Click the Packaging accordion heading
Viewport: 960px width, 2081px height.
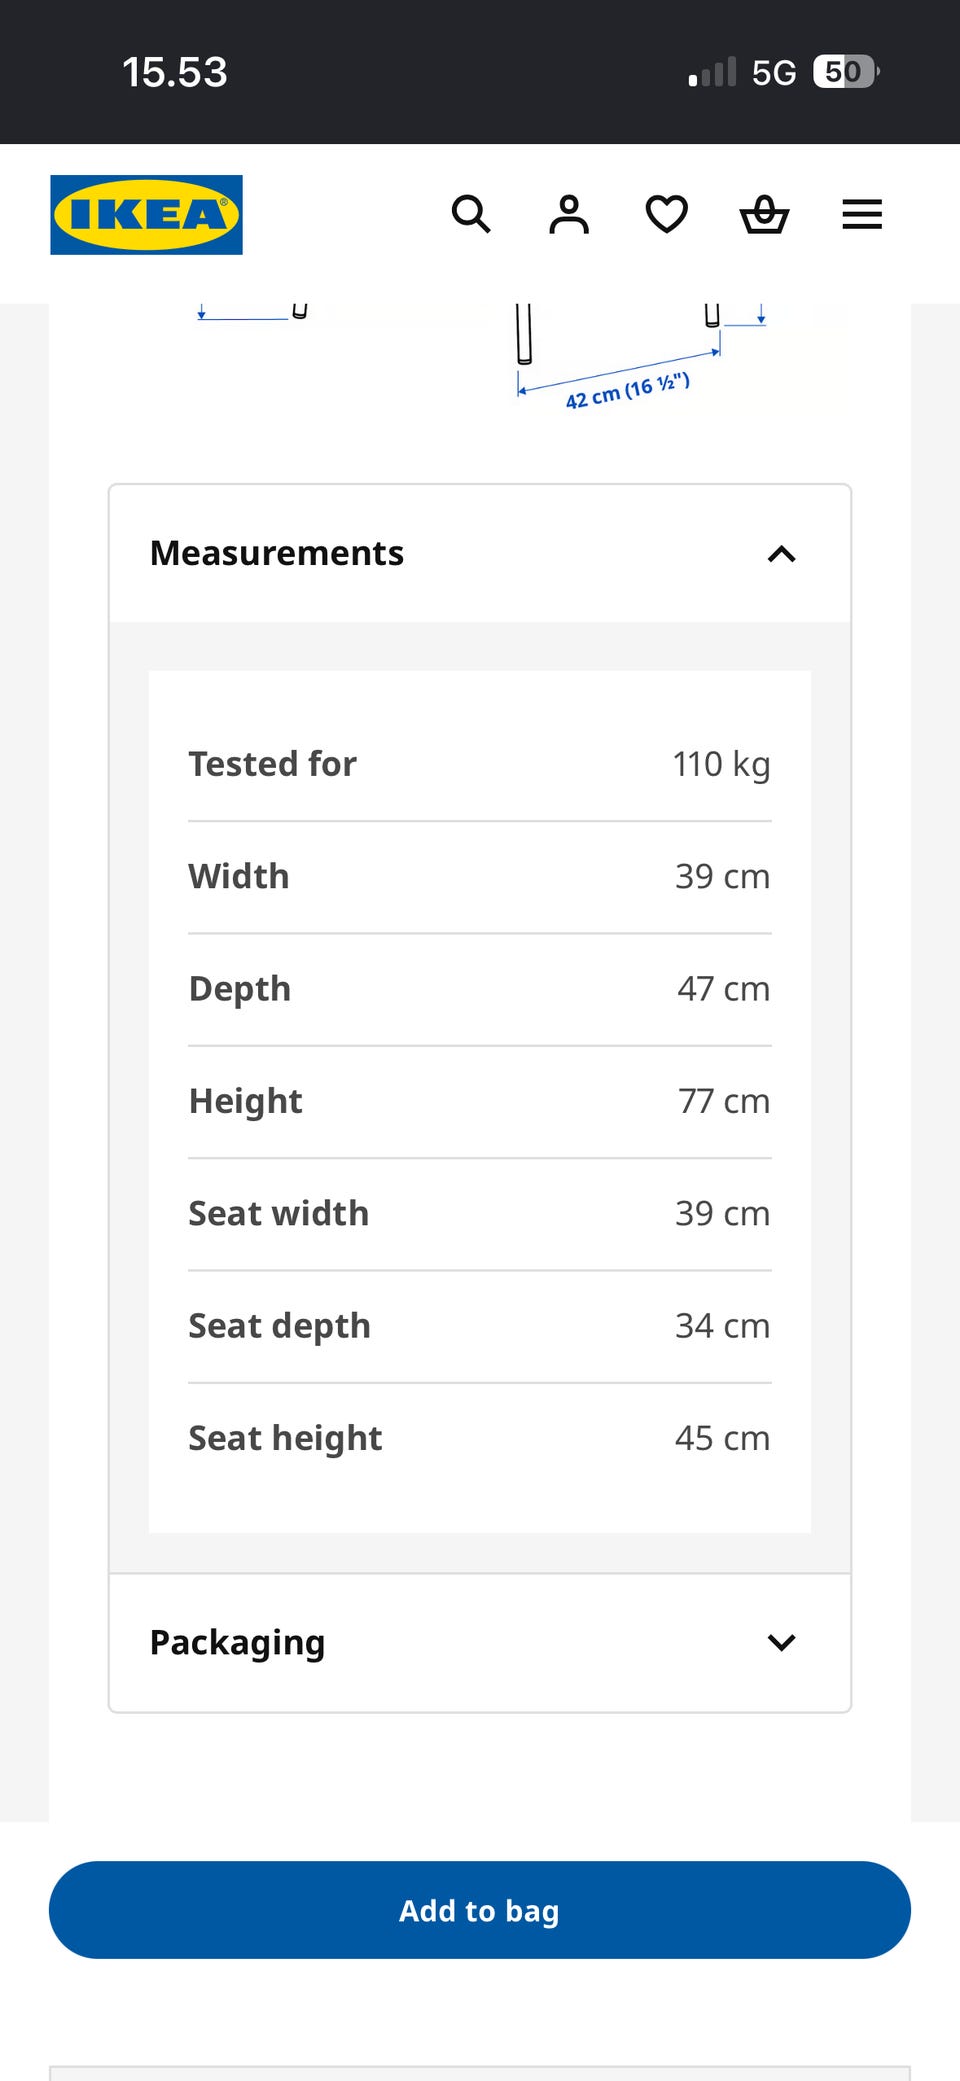pos(237,1643)
